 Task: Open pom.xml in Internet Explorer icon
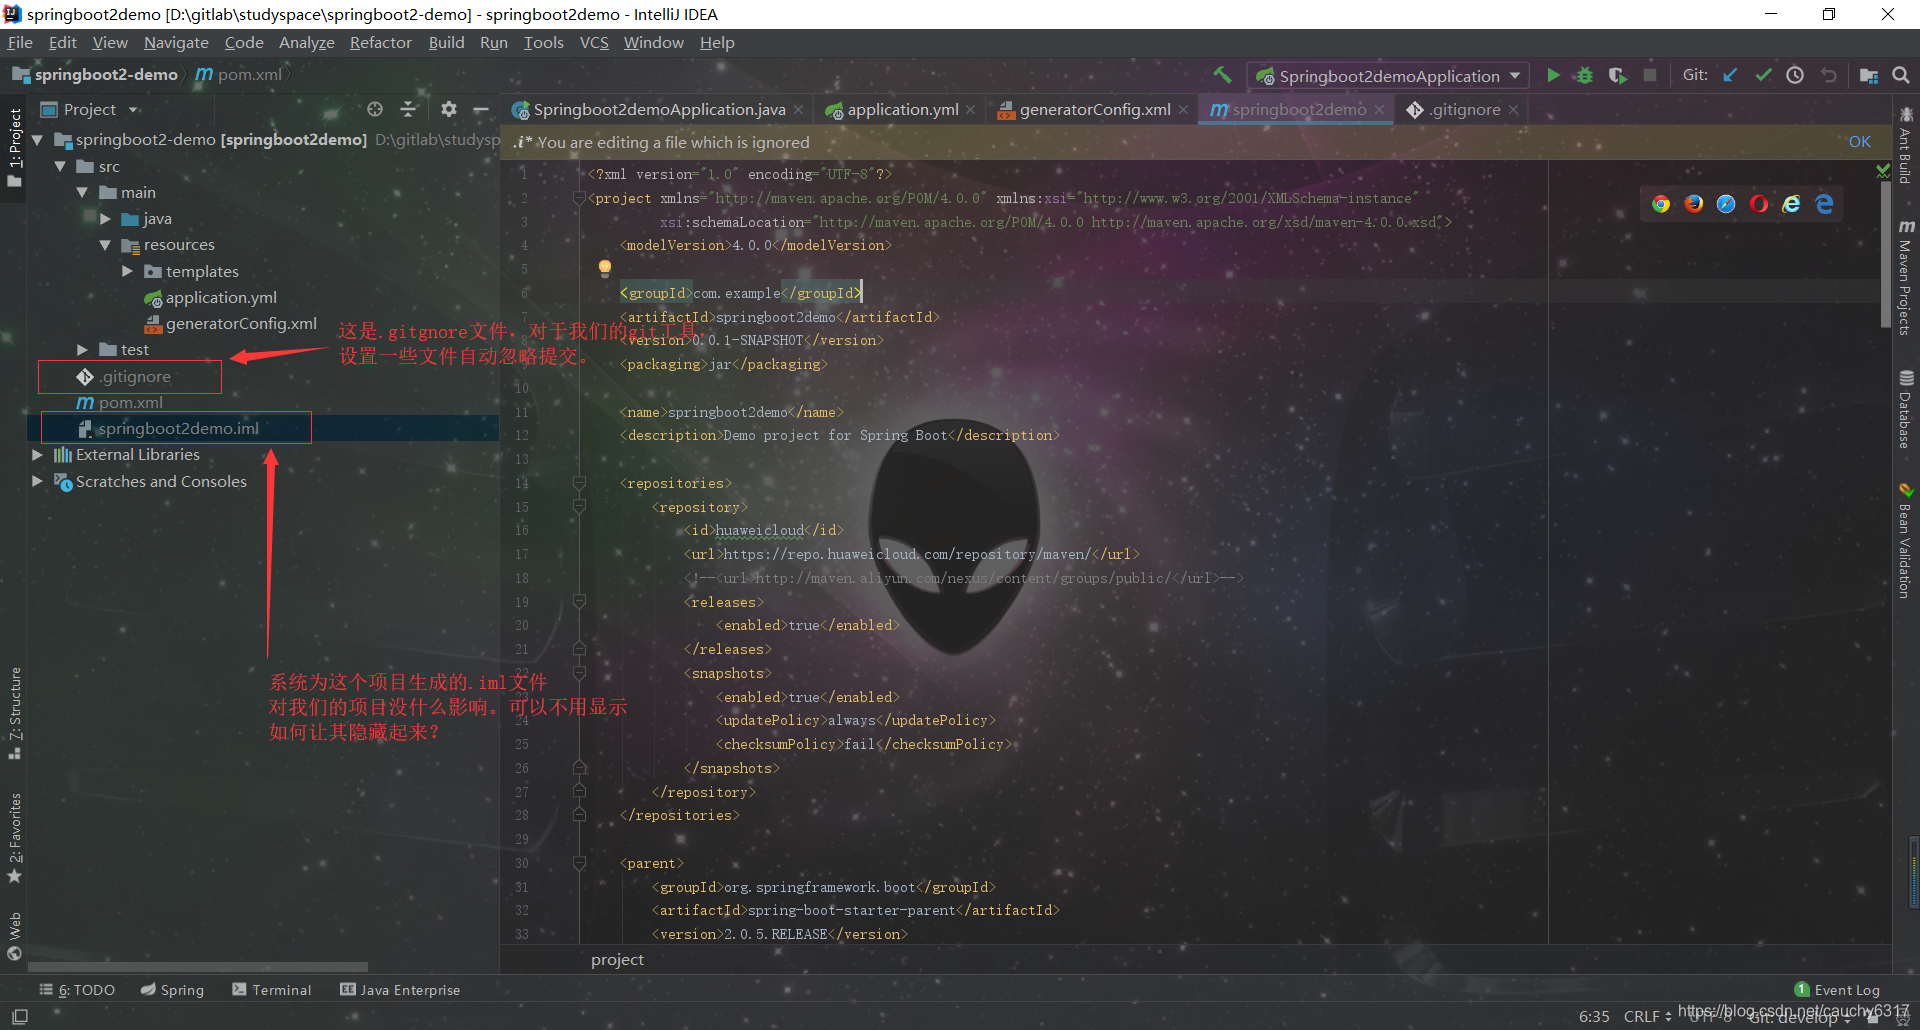(x=1792, y=204)
